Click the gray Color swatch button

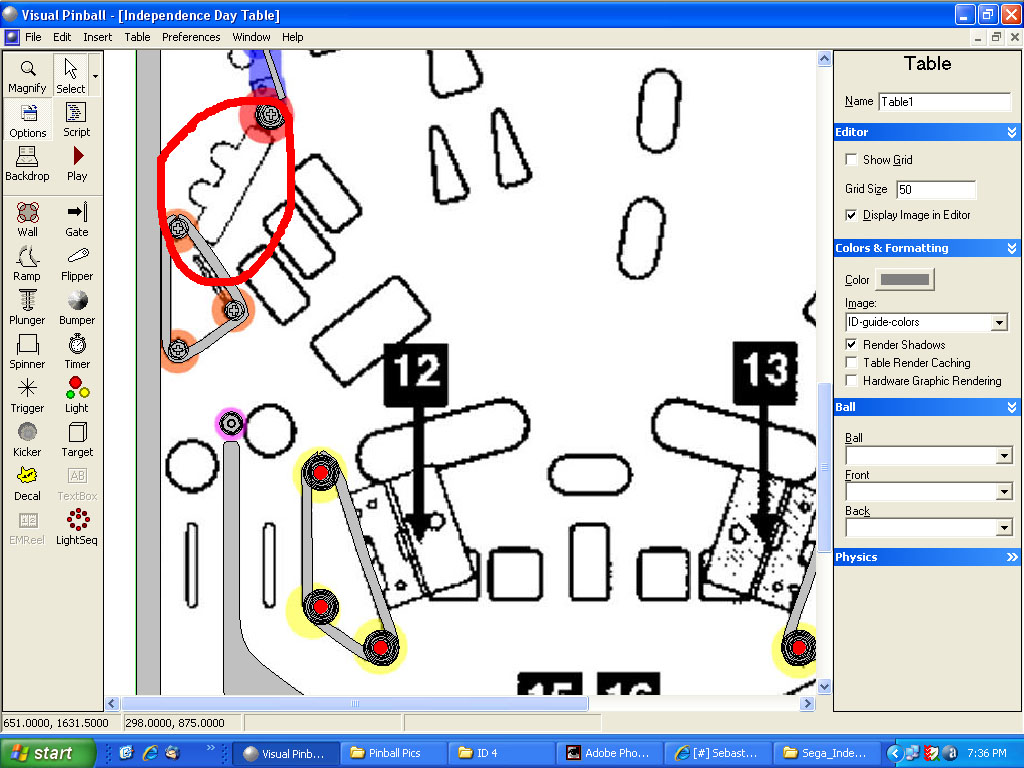(904, 280)
